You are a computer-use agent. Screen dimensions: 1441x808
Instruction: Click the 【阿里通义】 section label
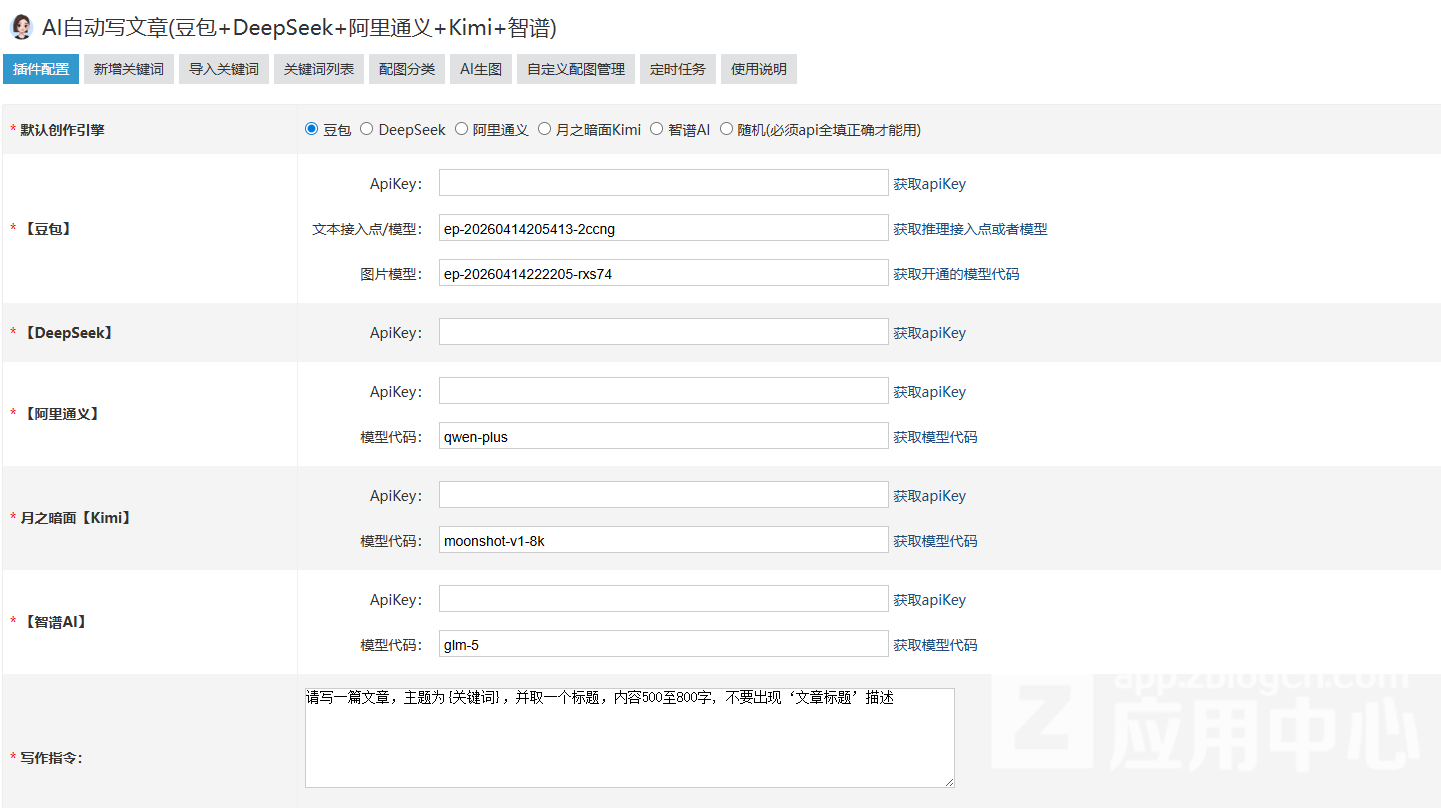[x=62, y=414]
